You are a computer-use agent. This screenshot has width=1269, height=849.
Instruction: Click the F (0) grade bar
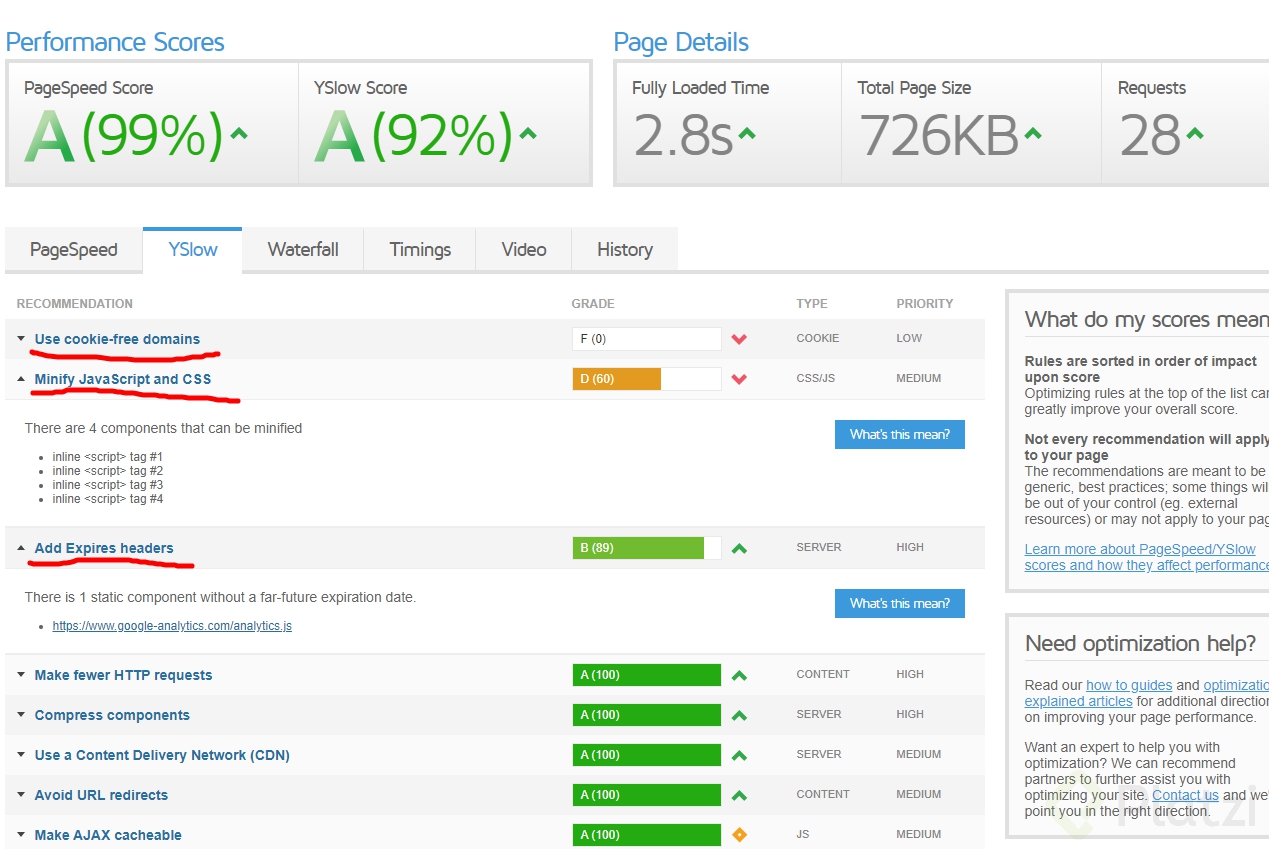pyautogui.click(x=647, y=339)
